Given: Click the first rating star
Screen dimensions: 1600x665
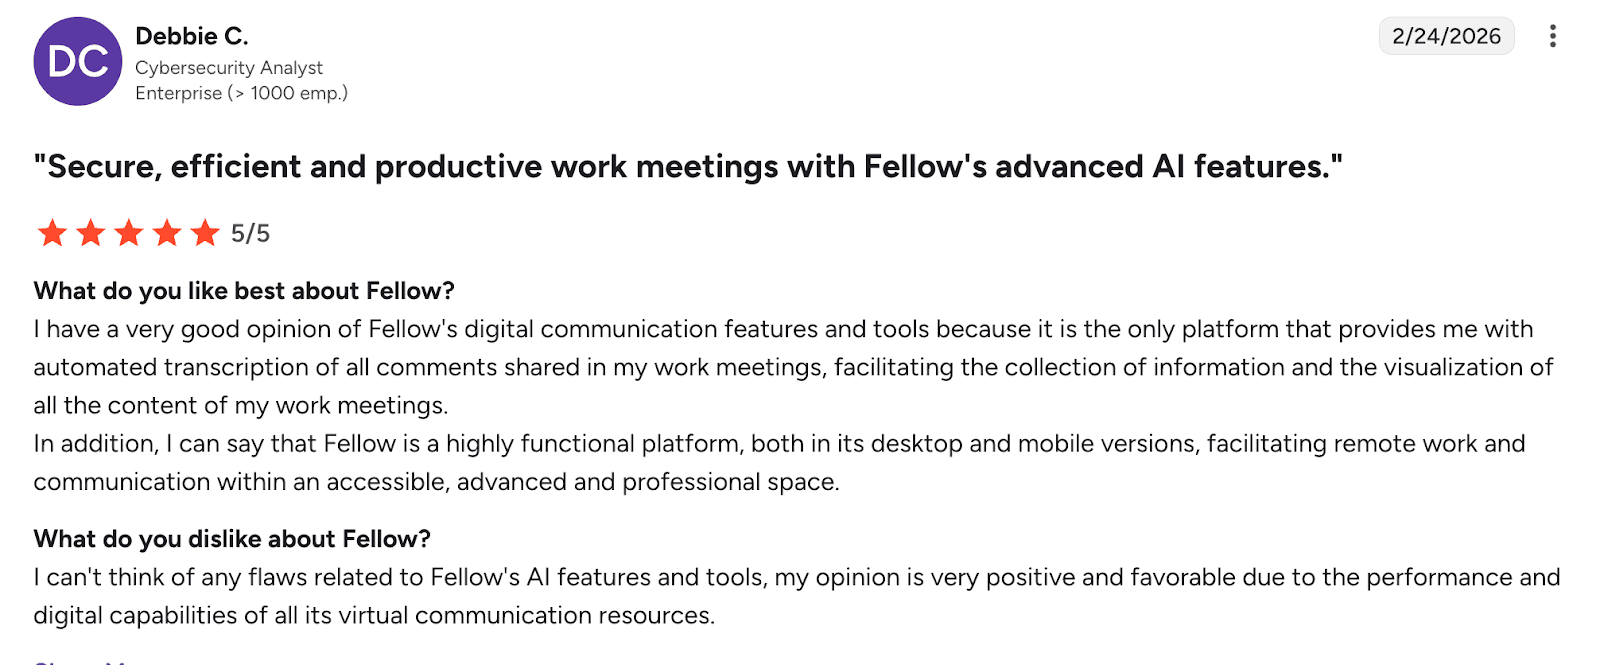Looking at the screenshot, I should (x=52, y=234).
